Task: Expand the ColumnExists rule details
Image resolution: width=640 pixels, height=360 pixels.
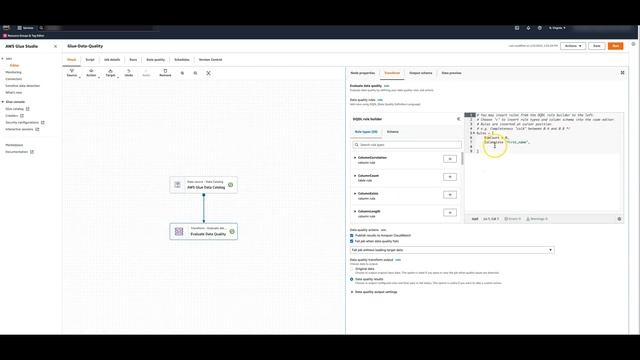Action: pos(355,193)
